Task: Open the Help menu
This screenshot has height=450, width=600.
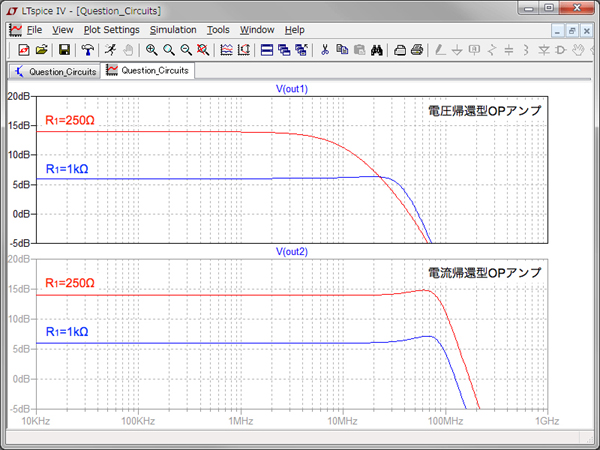Action: [x=295, y=30]
